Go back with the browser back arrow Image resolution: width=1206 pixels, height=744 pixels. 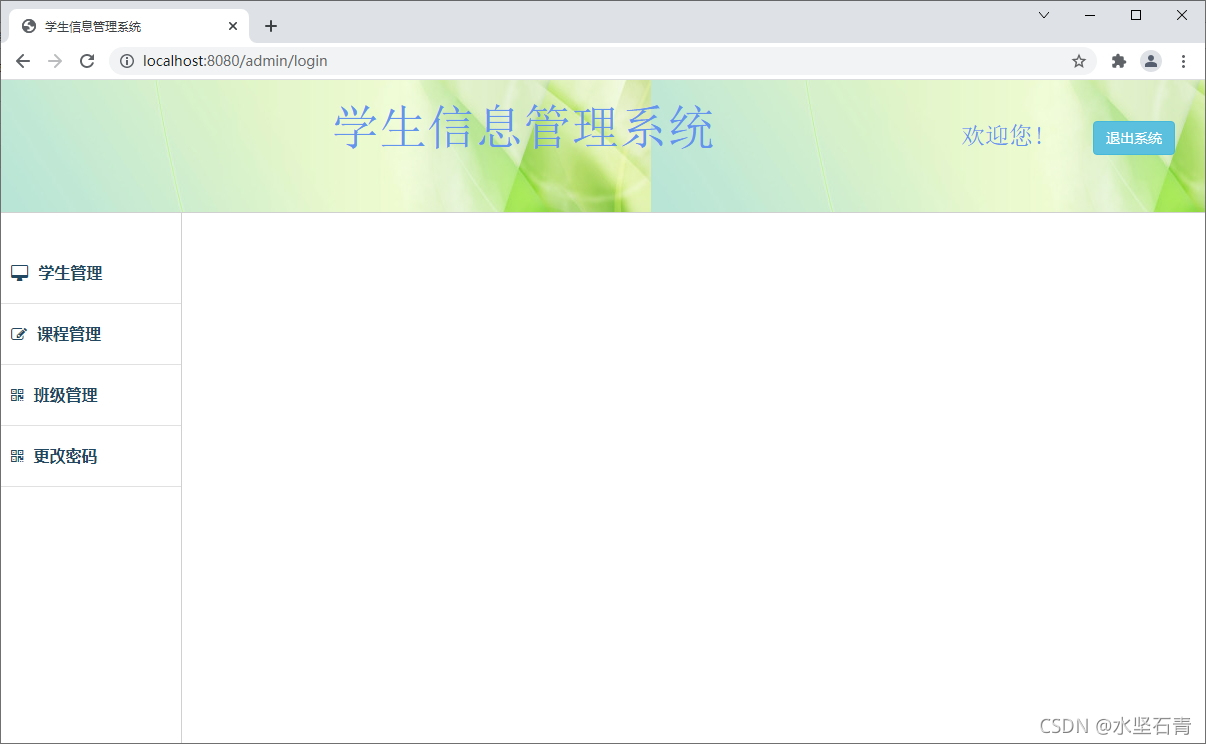[23, 61]
